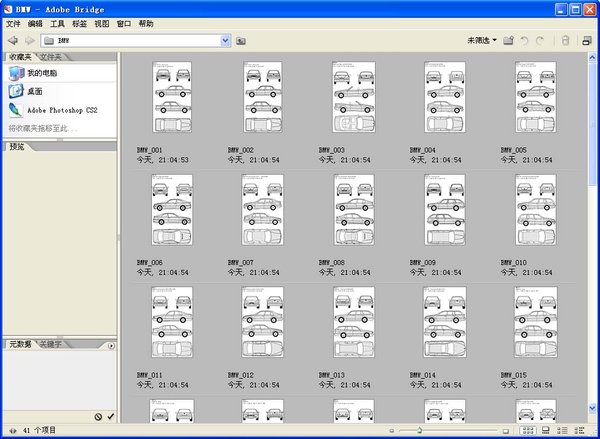Image resolution: width=600 pixels, height=439 pixels.
Task: Rotate counterclockwise using the toolbar icon
Action: (525, 41)
